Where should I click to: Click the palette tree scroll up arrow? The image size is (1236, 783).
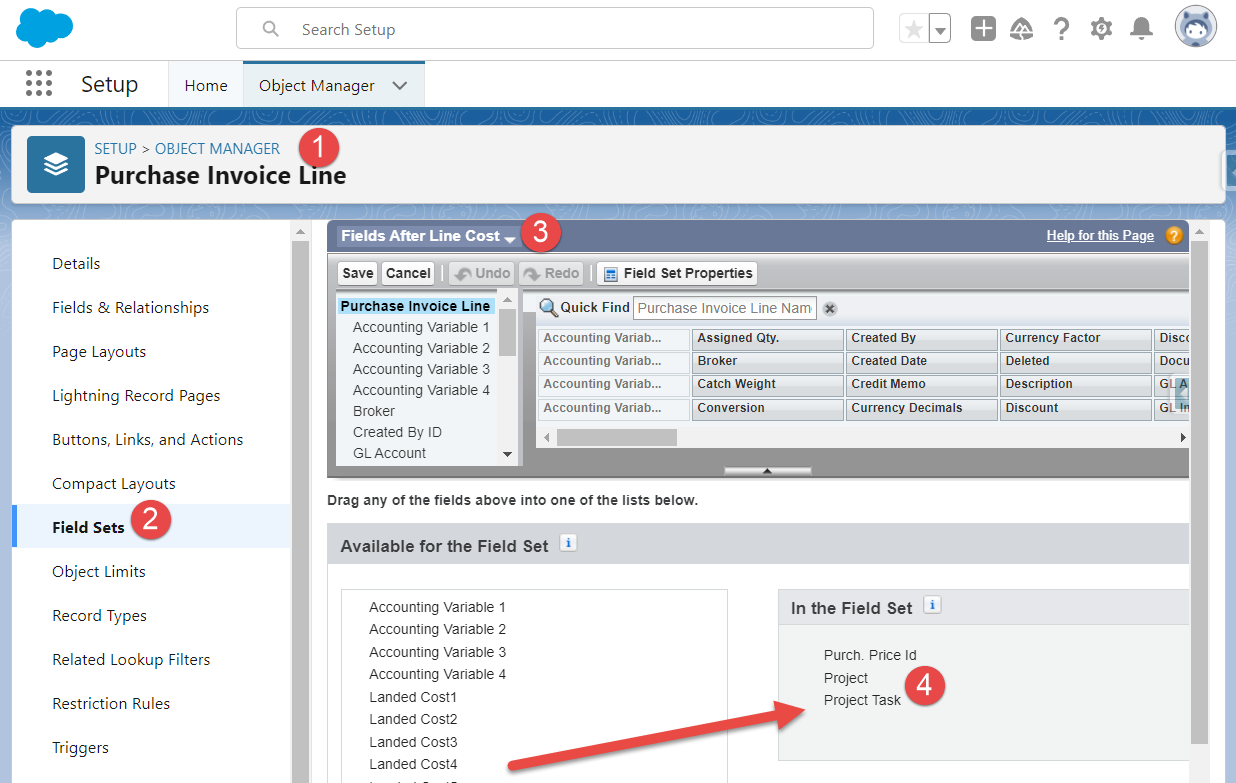point(507,299)
